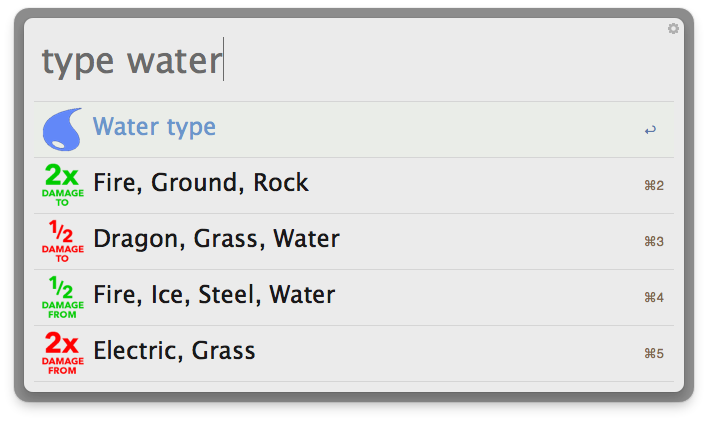708x422 pixels.
Task: Click the red 2x damage from icon
Action: [62, 352]
